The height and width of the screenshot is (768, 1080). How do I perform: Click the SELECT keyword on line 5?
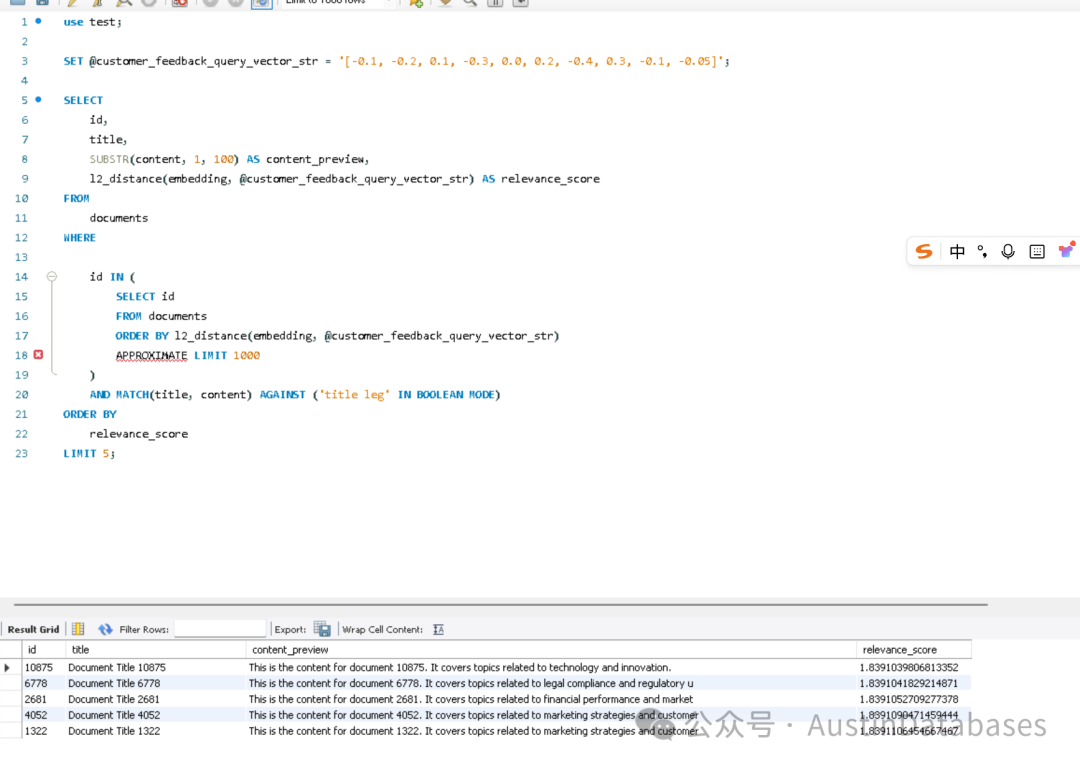point(83,101)
